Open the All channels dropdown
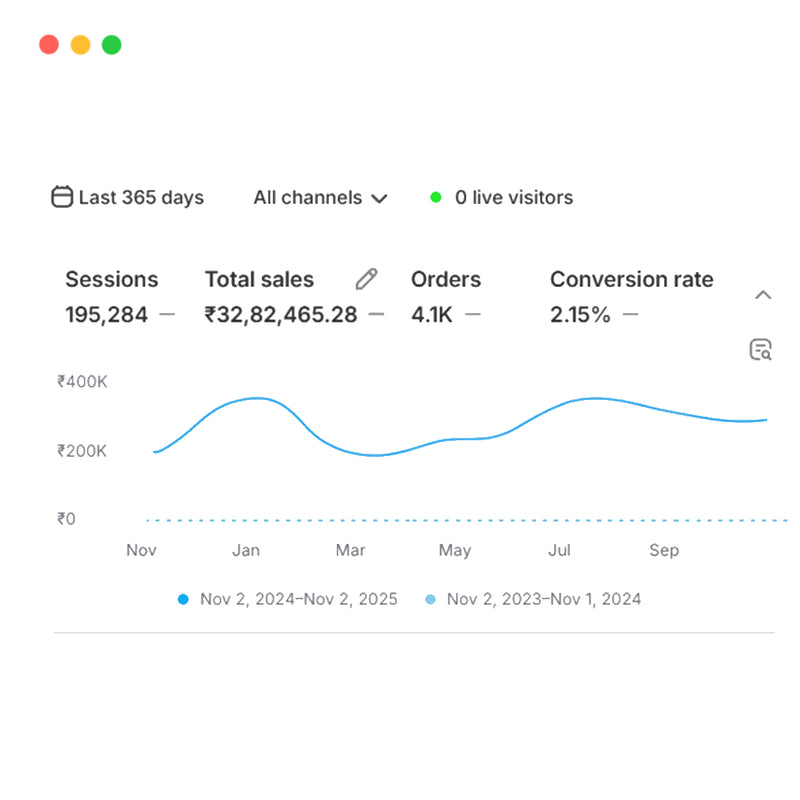Viewport: 800px width, 800px height. 320,197
